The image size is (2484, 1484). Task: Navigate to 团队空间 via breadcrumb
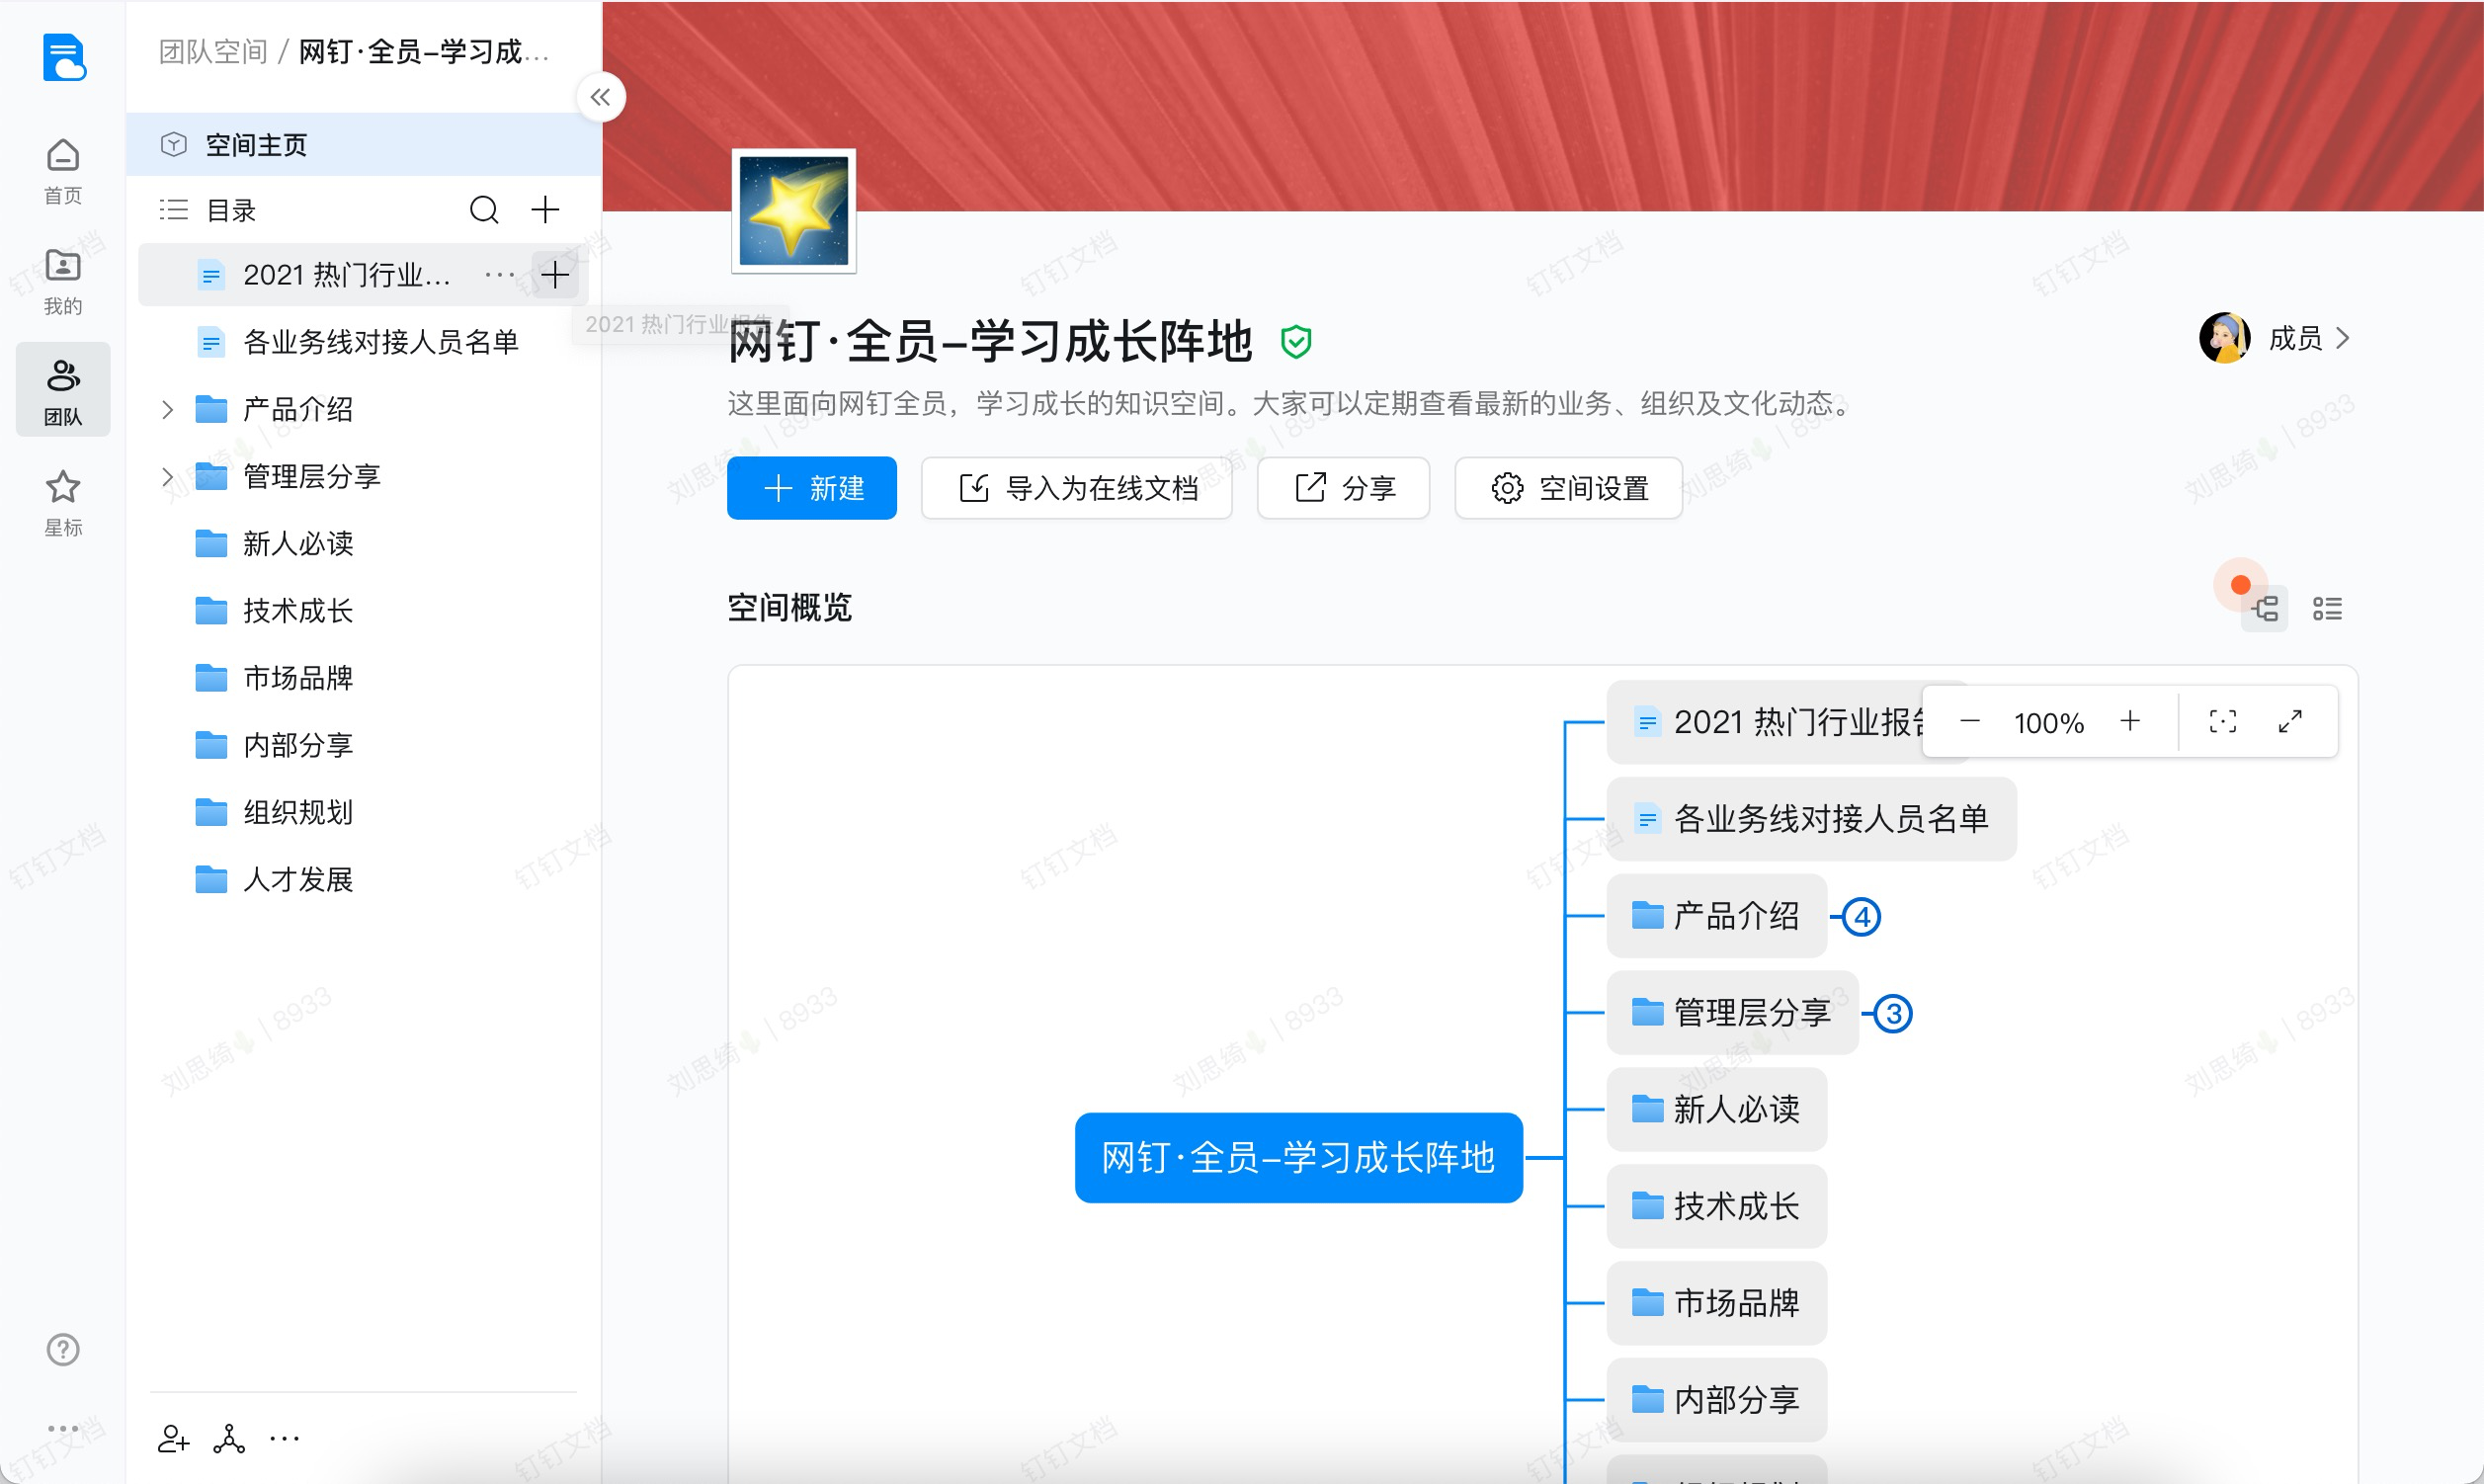(x=212, y=50)
